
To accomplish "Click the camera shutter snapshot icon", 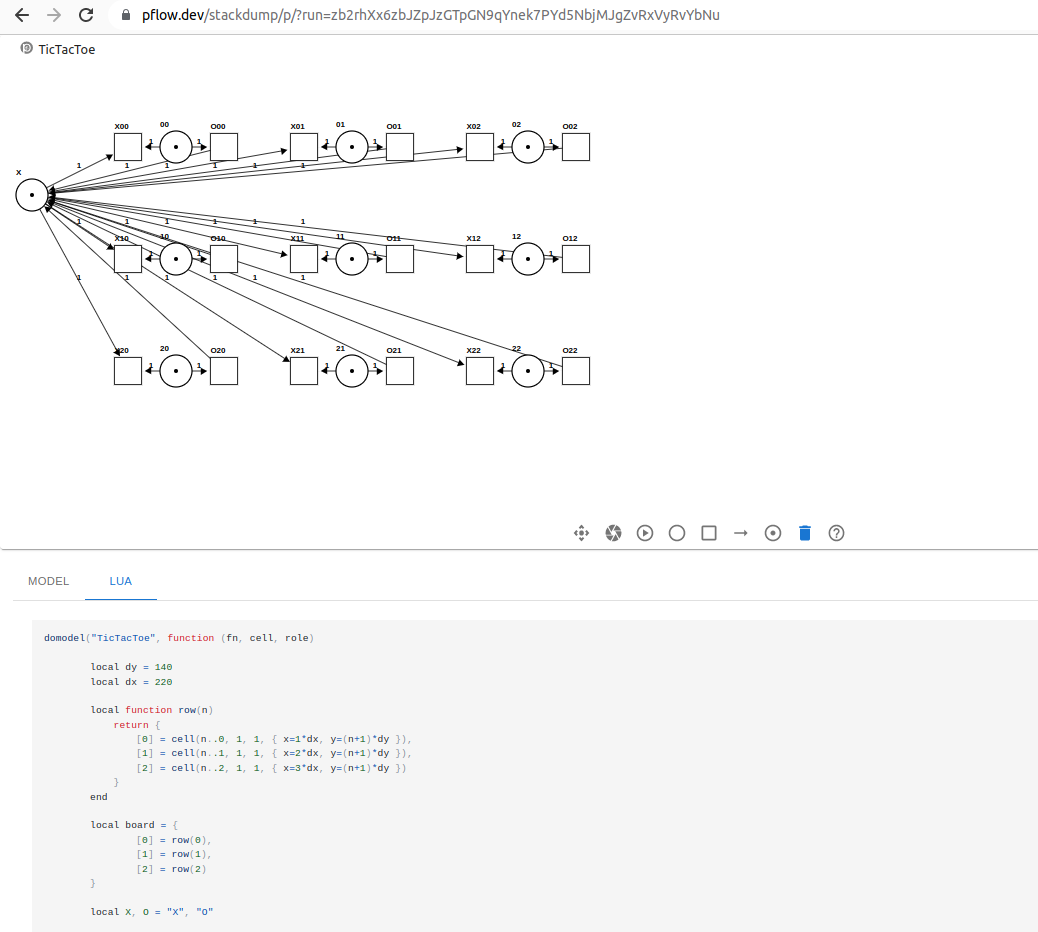I will coord(614,533).
